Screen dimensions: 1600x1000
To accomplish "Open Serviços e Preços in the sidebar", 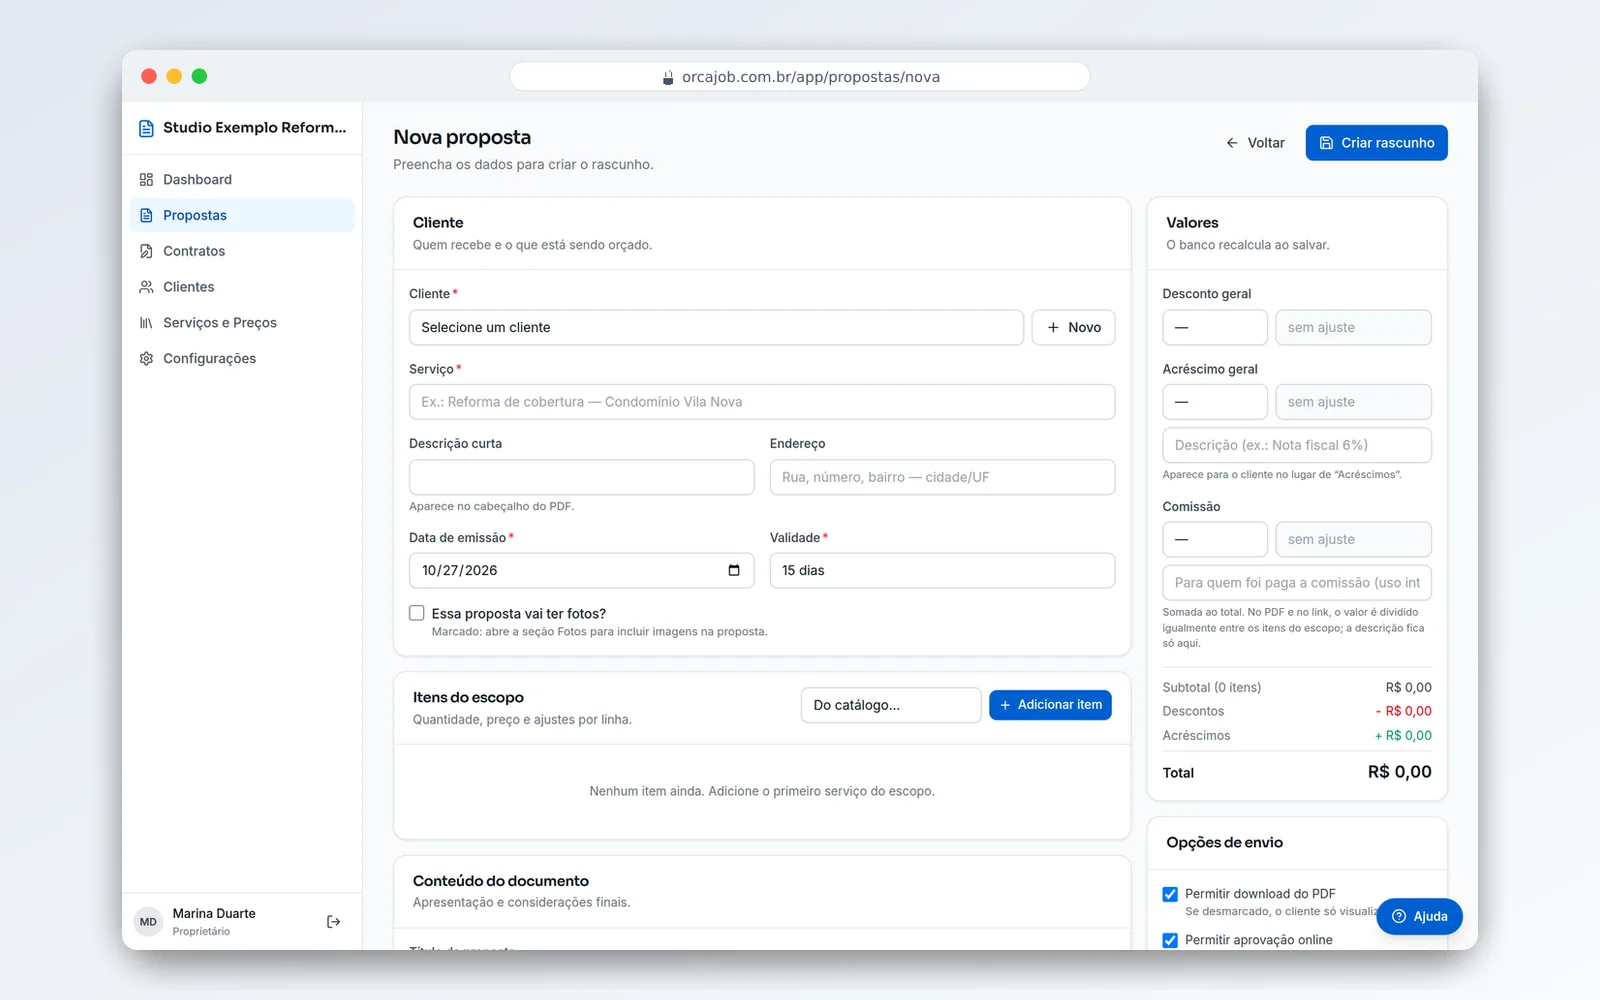I will [242, 323].
